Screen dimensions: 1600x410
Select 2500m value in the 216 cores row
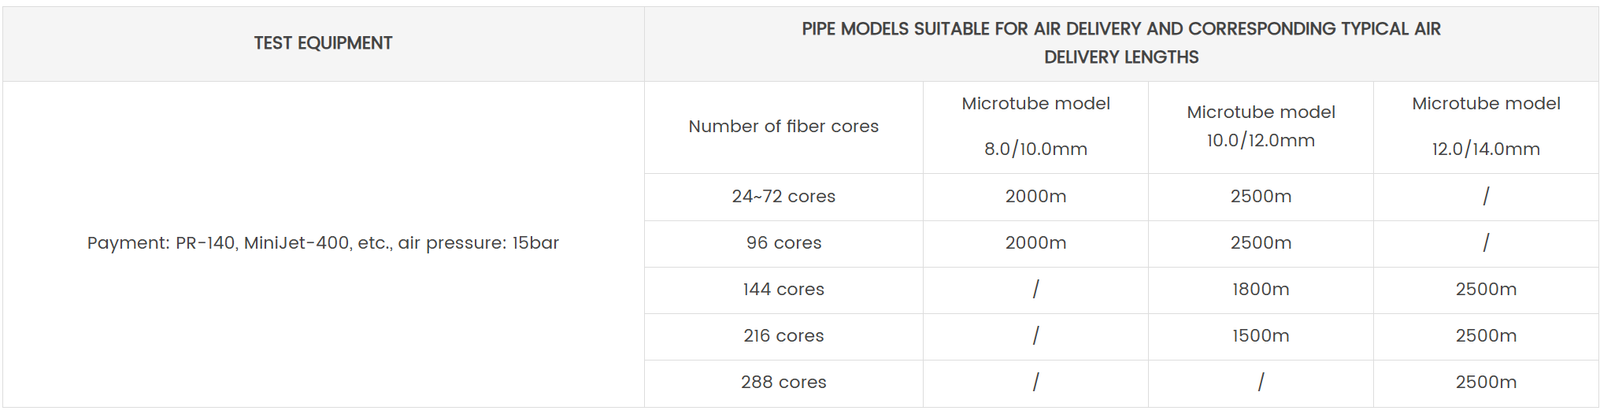click(x=1485, y=336)
